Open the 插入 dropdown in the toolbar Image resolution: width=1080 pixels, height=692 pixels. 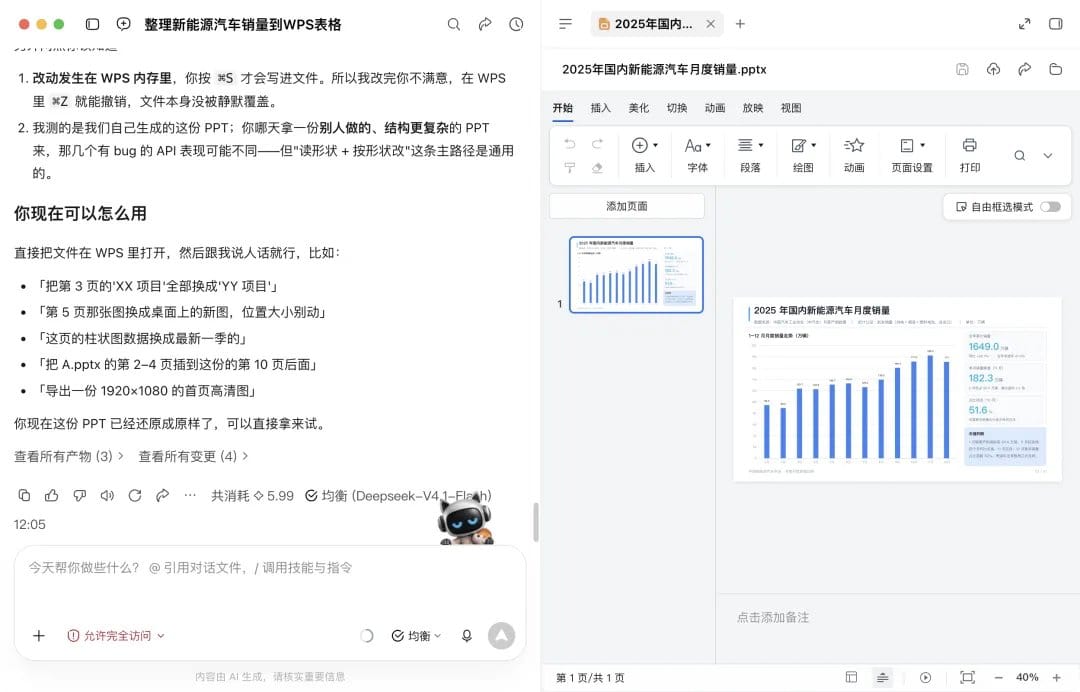click(x=645, y=155)
